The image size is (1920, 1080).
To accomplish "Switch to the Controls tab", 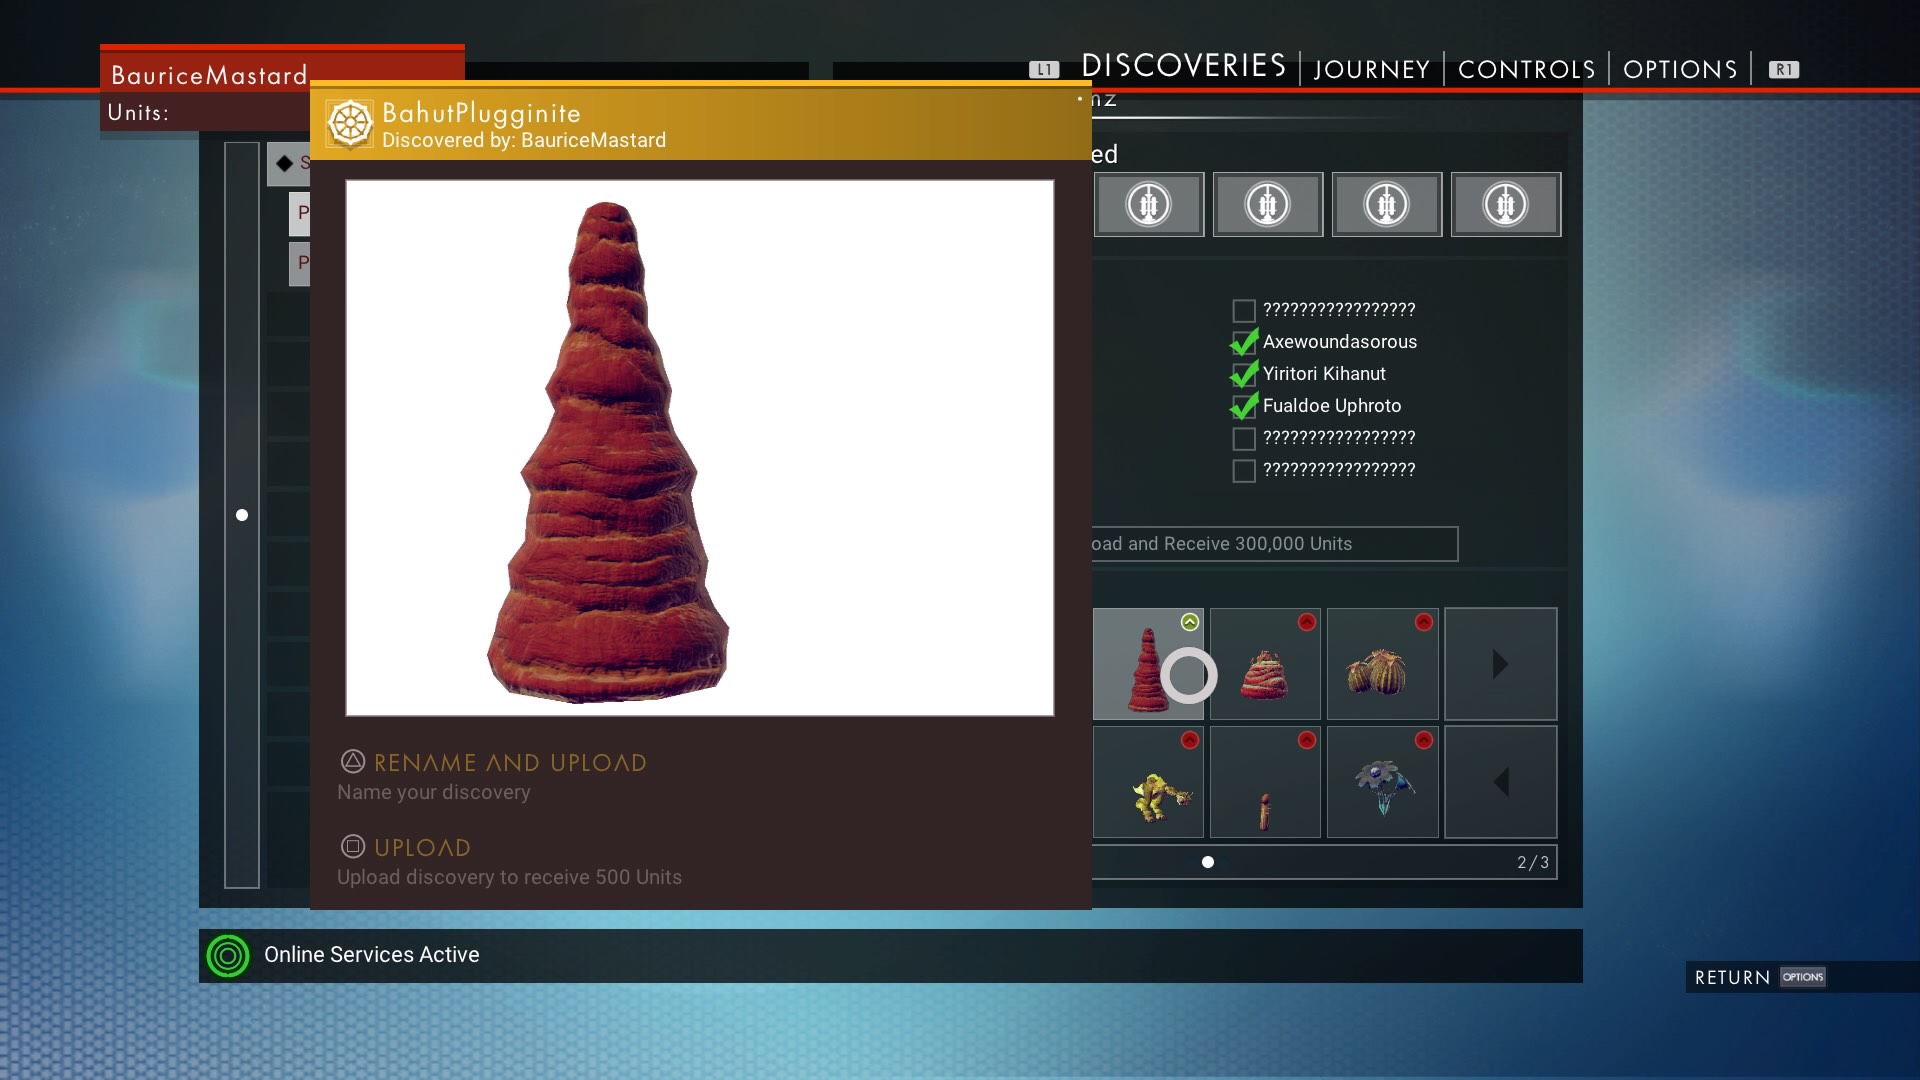I will tap(1526, 69).
